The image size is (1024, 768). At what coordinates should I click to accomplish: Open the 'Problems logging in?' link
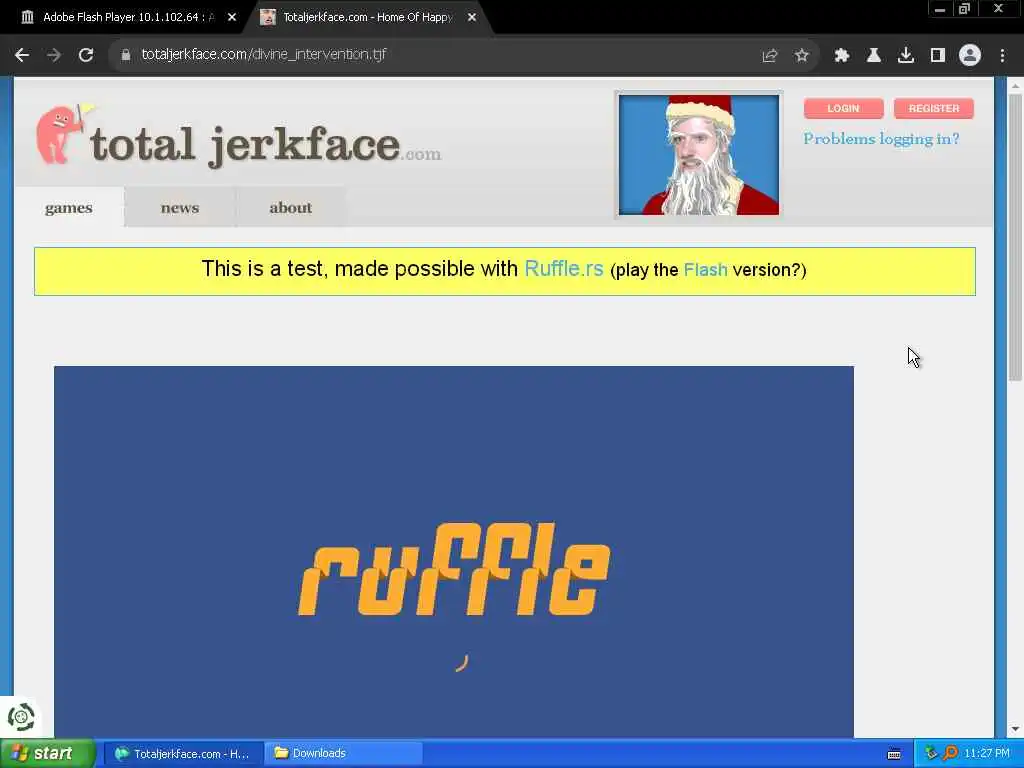coord(881,139)
